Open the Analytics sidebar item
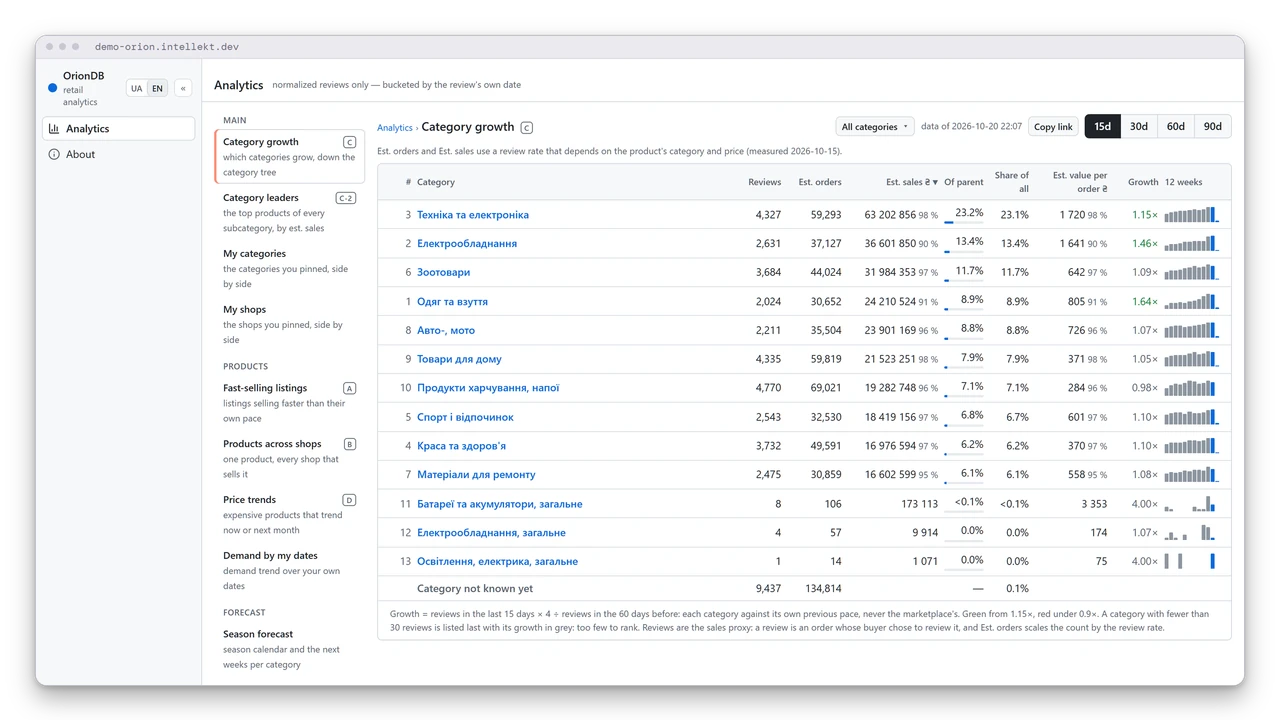1280x720 pixels. point(119,129)
